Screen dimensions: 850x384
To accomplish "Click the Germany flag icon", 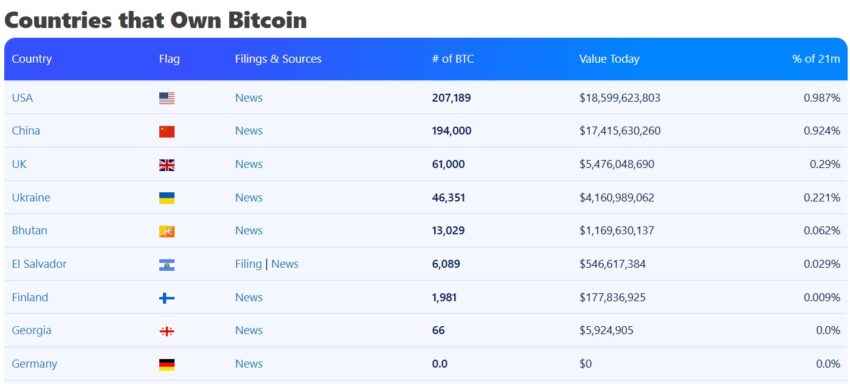I will pyautogui.click(x=167, y=364).
